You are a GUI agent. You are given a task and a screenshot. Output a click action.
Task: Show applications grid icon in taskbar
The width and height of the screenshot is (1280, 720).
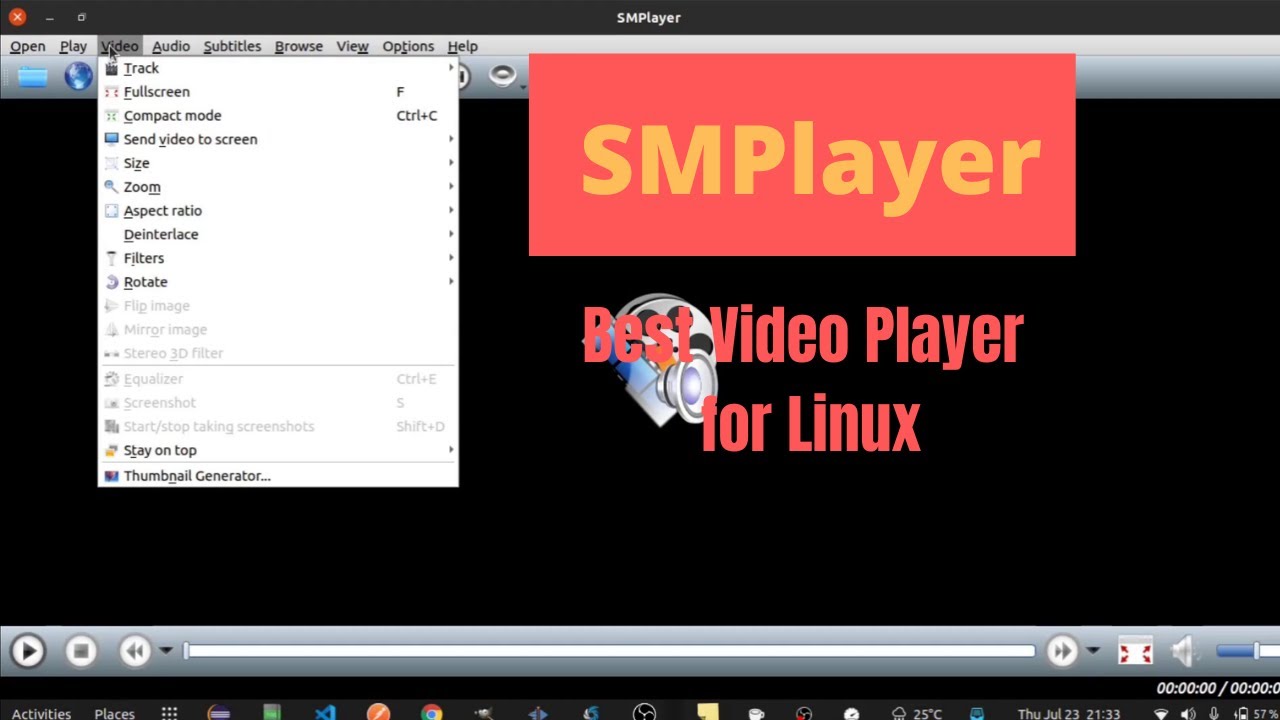170,713
